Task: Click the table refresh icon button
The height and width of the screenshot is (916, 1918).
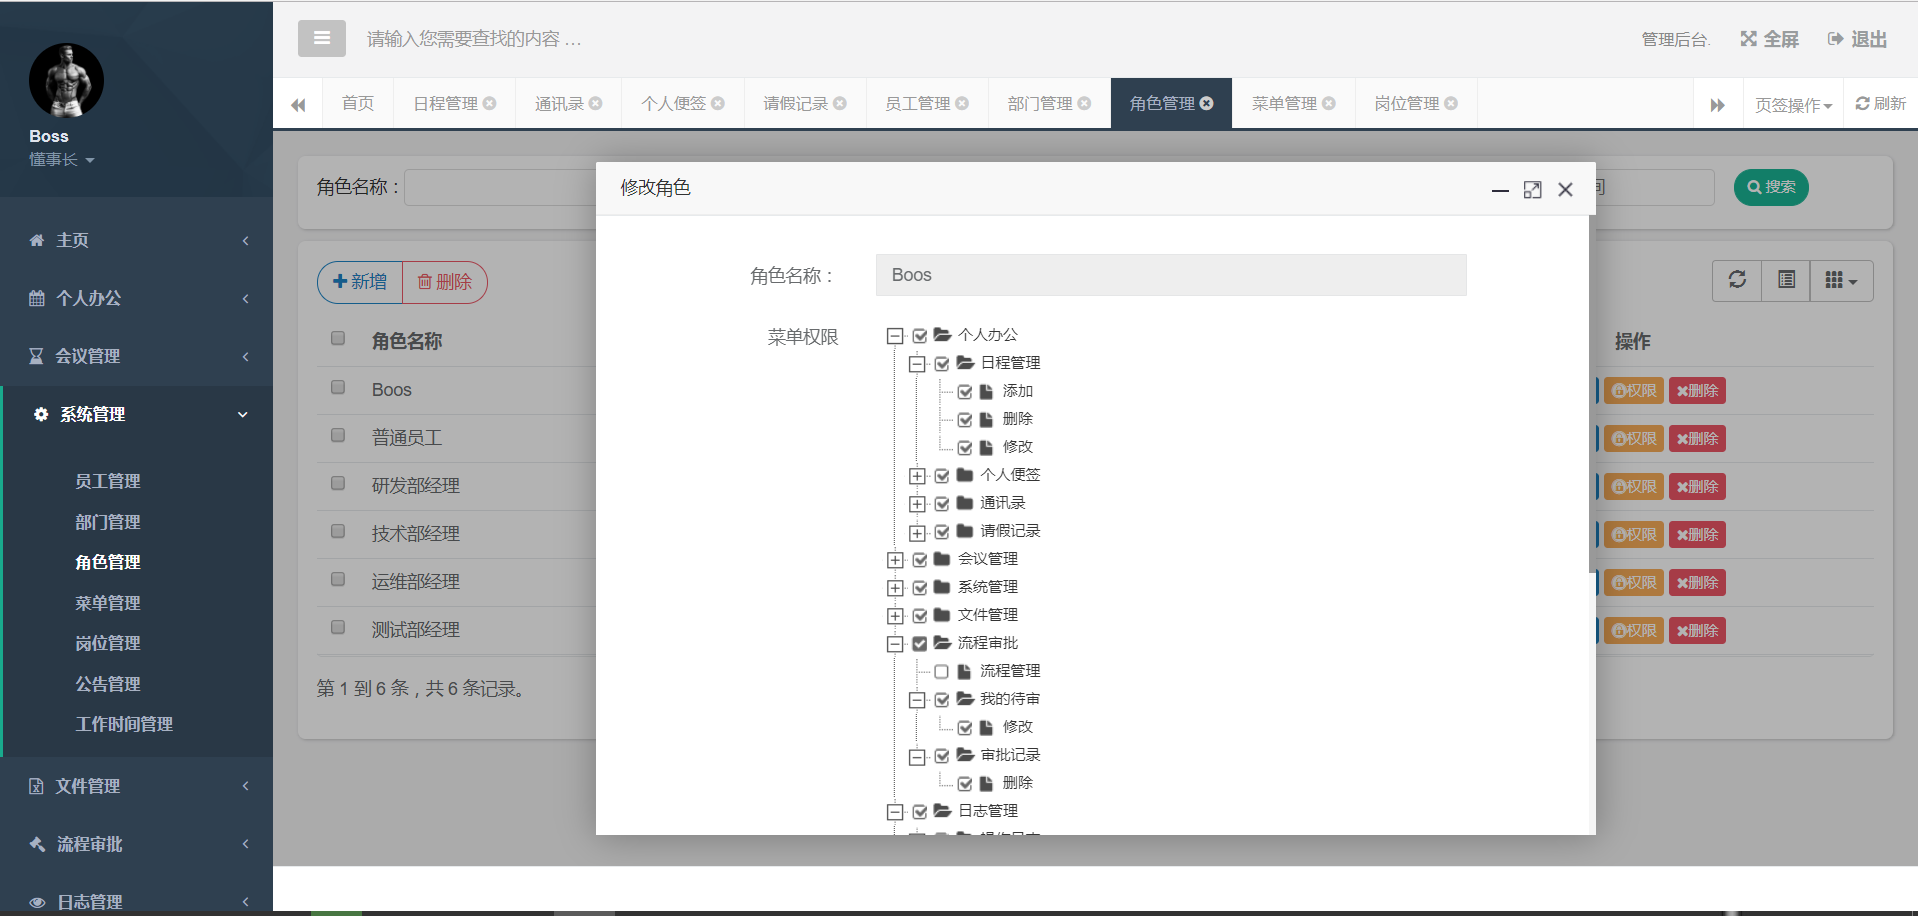Action: point(1737,280)
